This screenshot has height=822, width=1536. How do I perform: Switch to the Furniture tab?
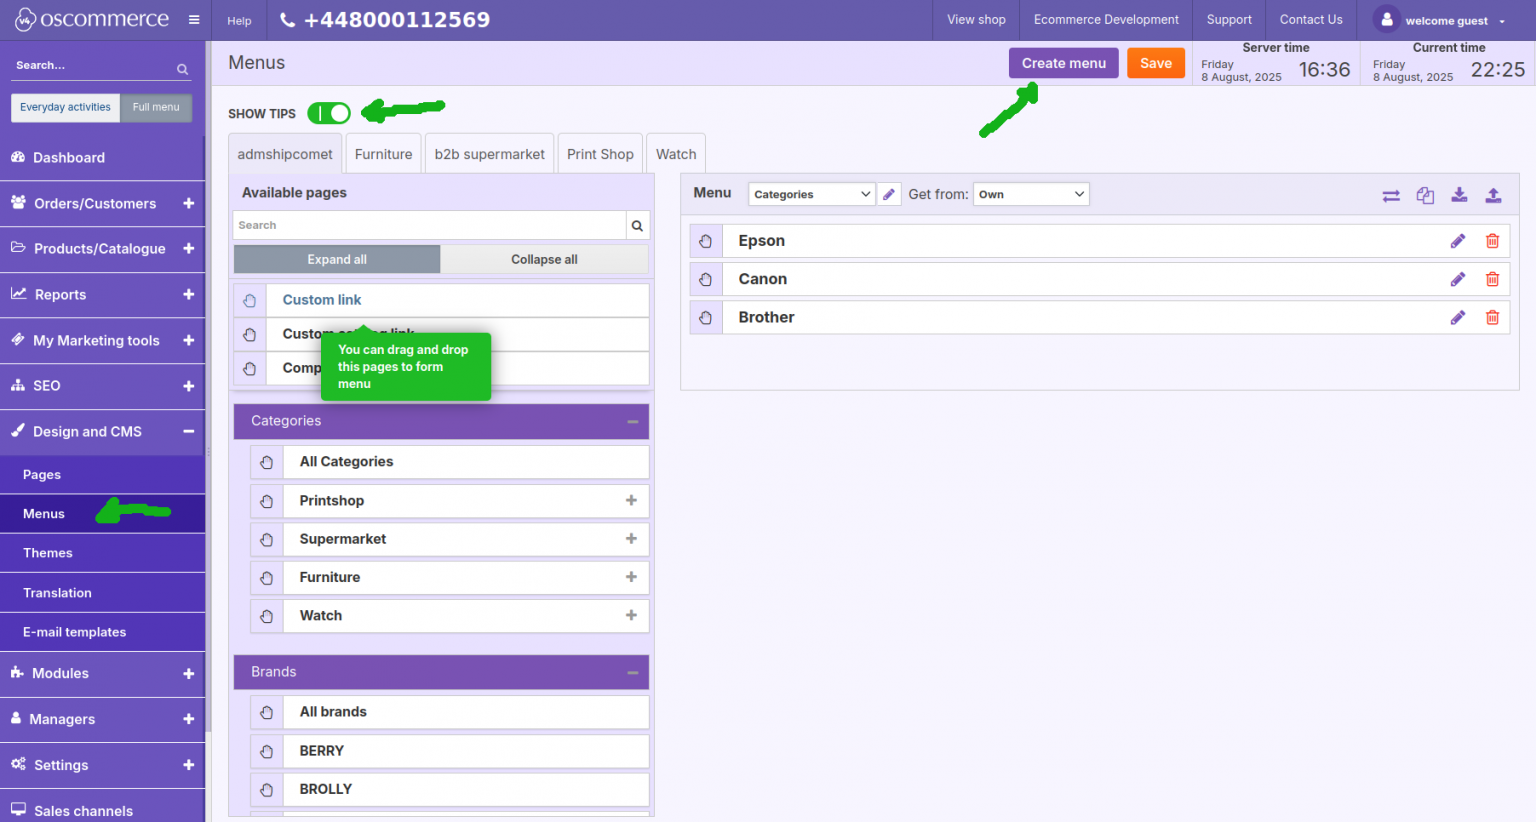tap(383, 153)
